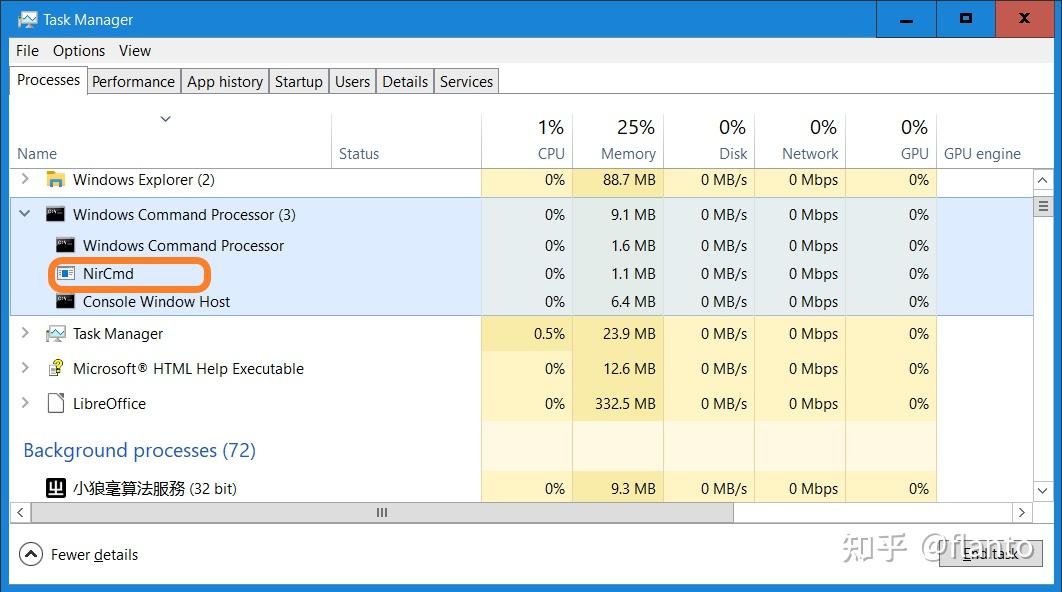Viewport: 1062px width, 592px height.
Task: Click the Task Manager process icon
Action: pyautogui.click(x=54, y=333)
